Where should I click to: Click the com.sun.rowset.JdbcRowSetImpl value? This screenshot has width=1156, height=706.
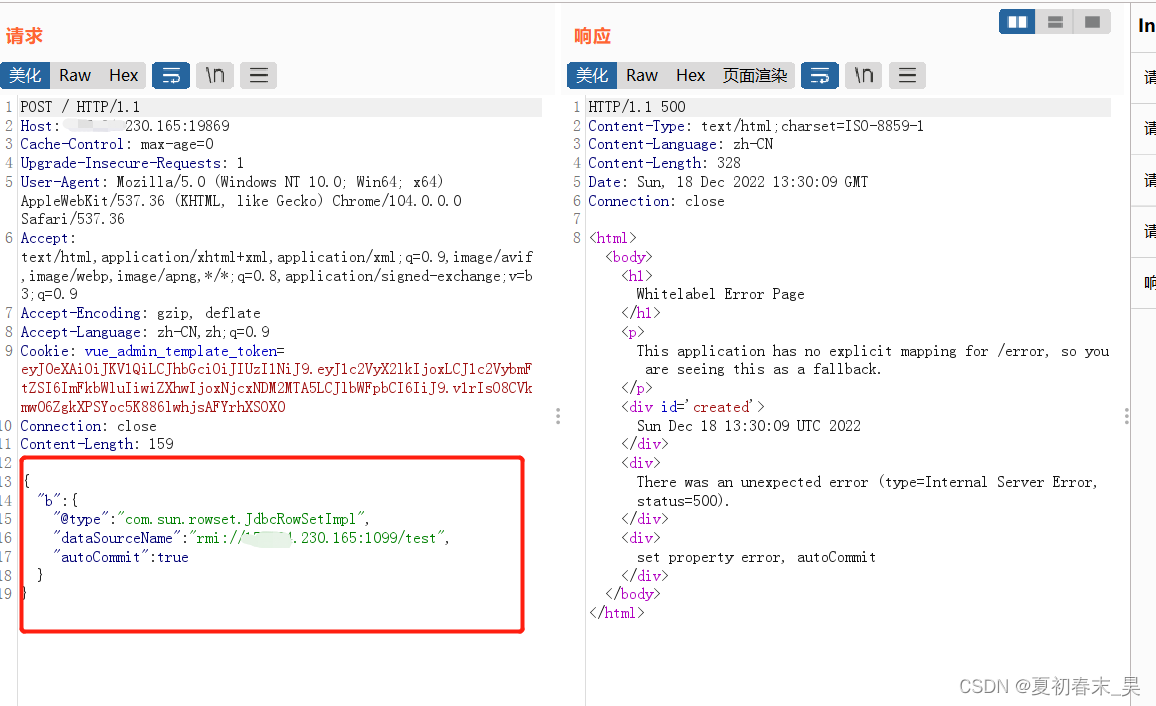tap(243, 519)
